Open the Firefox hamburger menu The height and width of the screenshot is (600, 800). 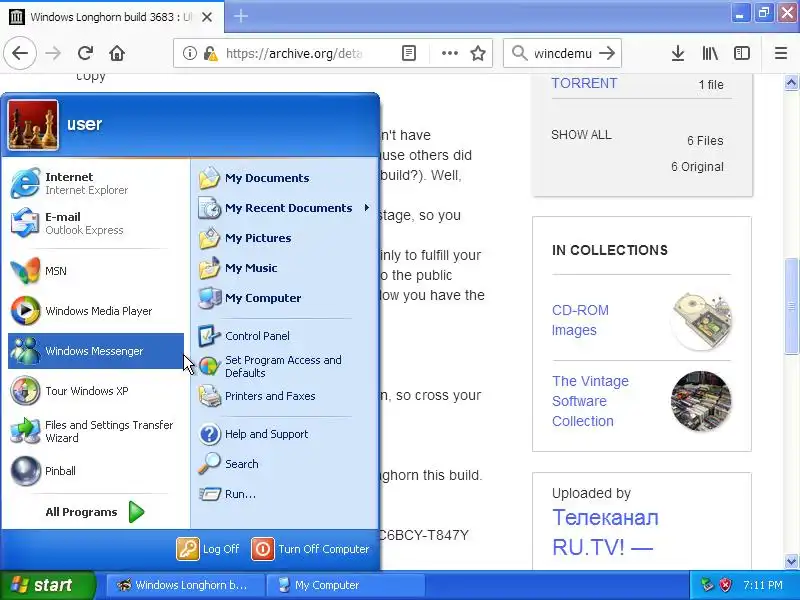pyautogui.click(x=781, y=53)
